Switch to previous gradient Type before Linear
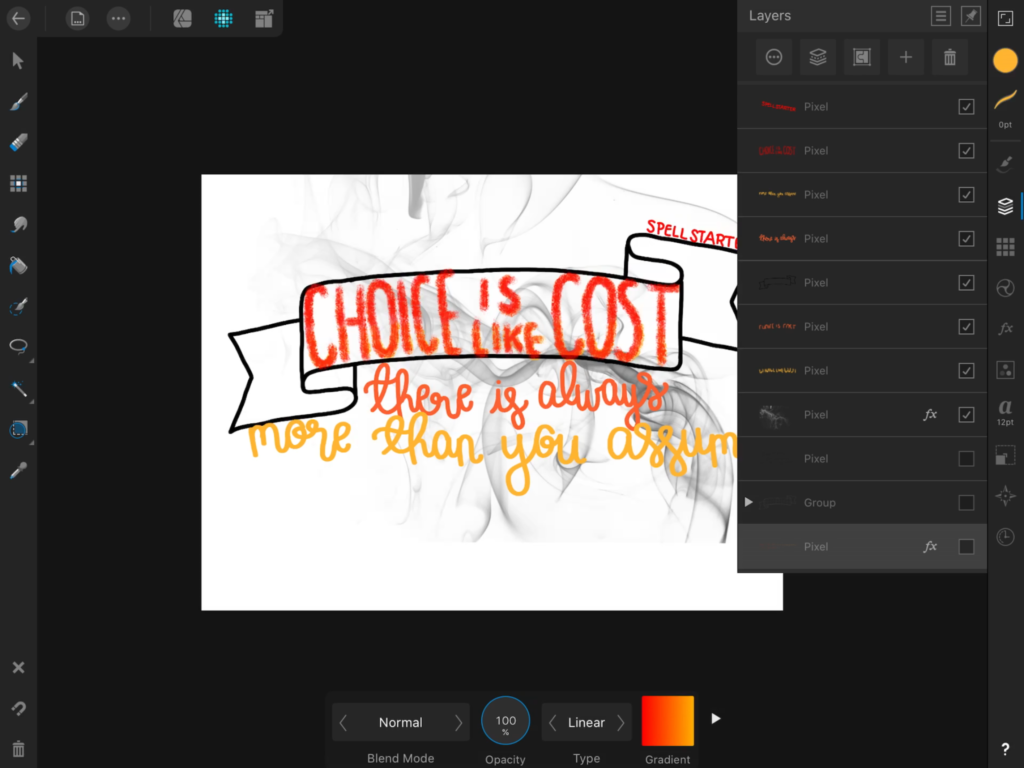 click(x=552, y=722)
